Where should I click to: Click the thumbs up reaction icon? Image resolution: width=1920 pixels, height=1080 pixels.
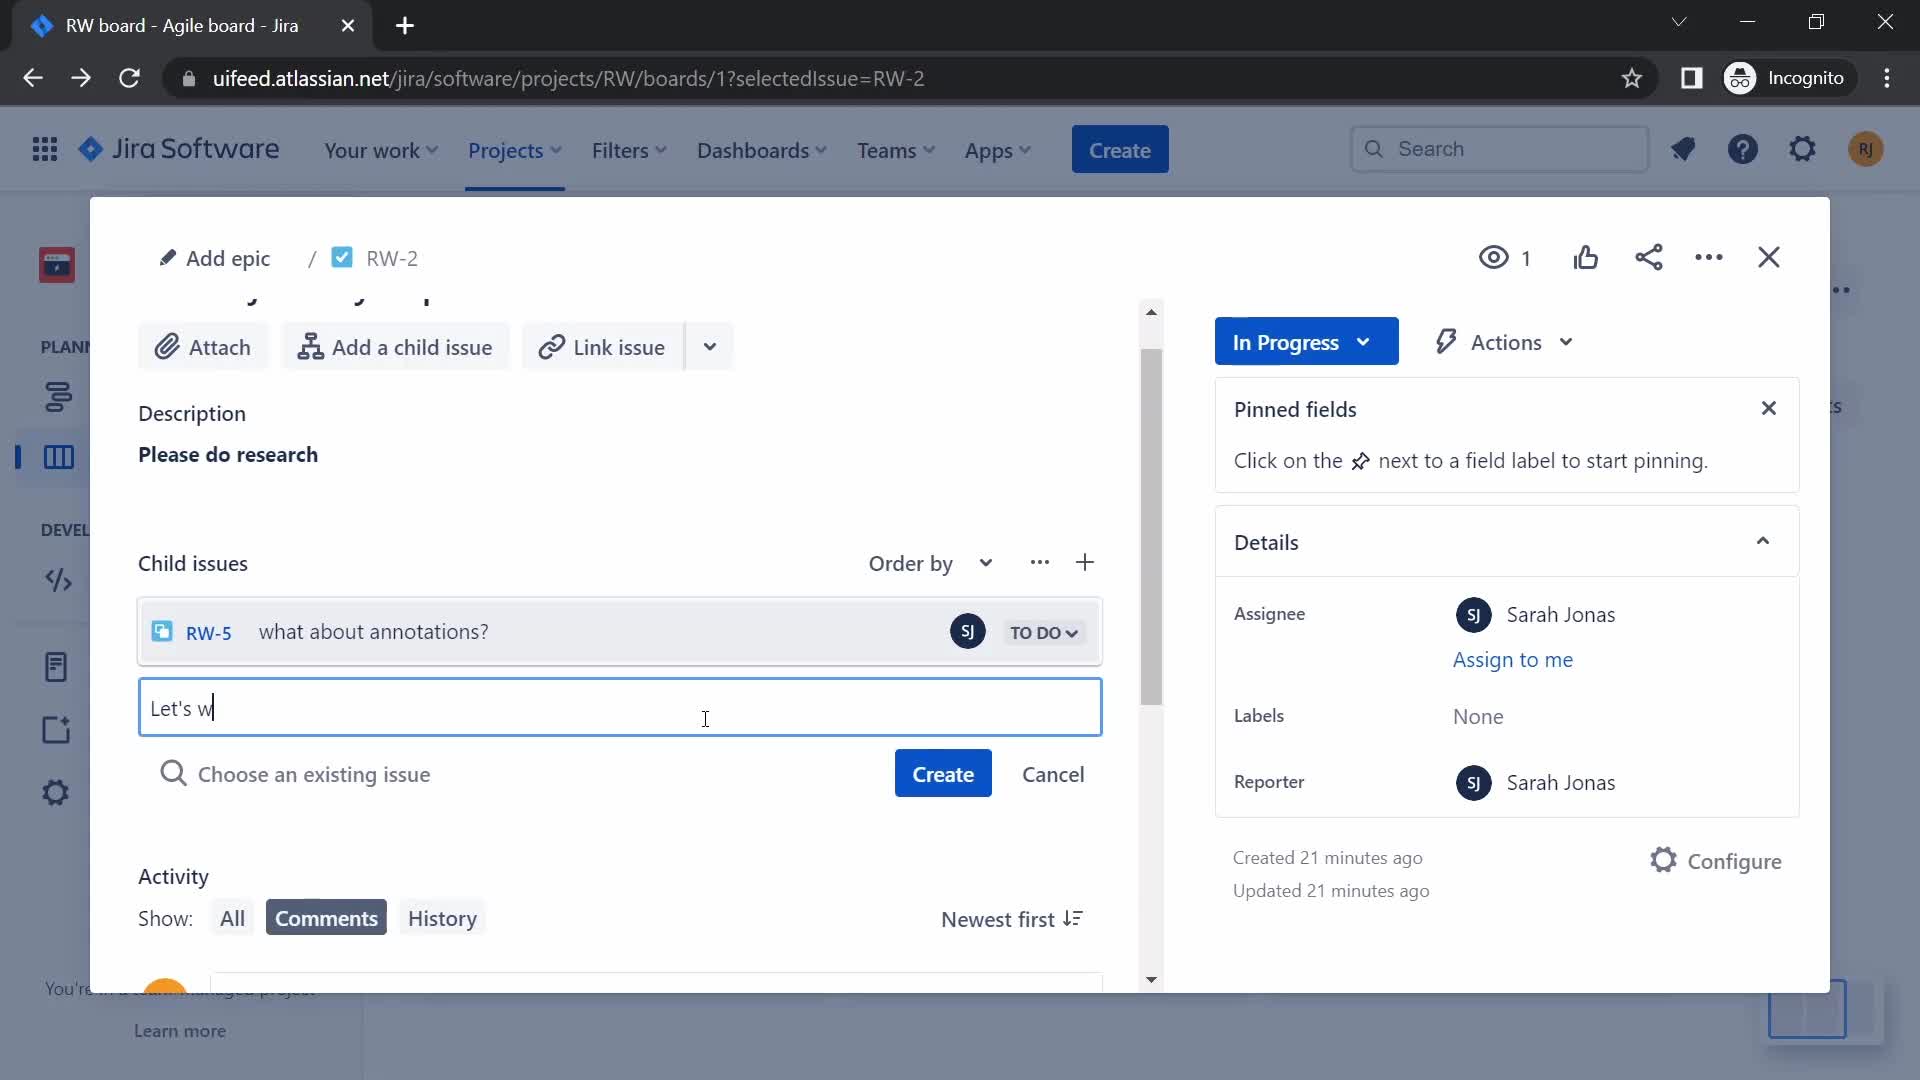point(1585,257)
